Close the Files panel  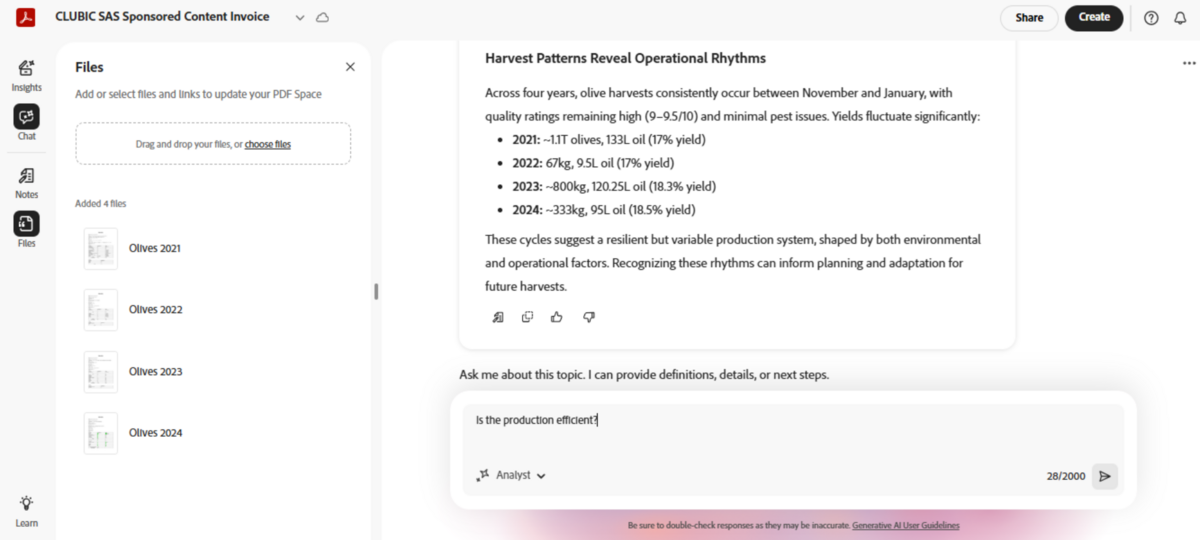pyautogui.click(x=350, y=67)
